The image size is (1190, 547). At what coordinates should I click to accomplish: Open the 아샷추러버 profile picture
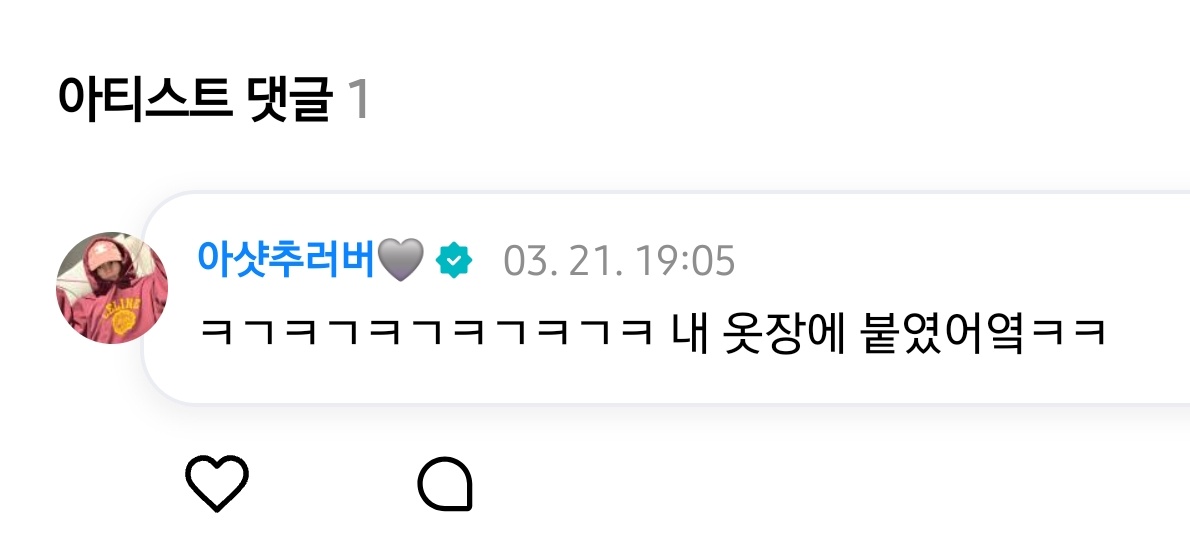pyautogui.click(x=112, y=288)
